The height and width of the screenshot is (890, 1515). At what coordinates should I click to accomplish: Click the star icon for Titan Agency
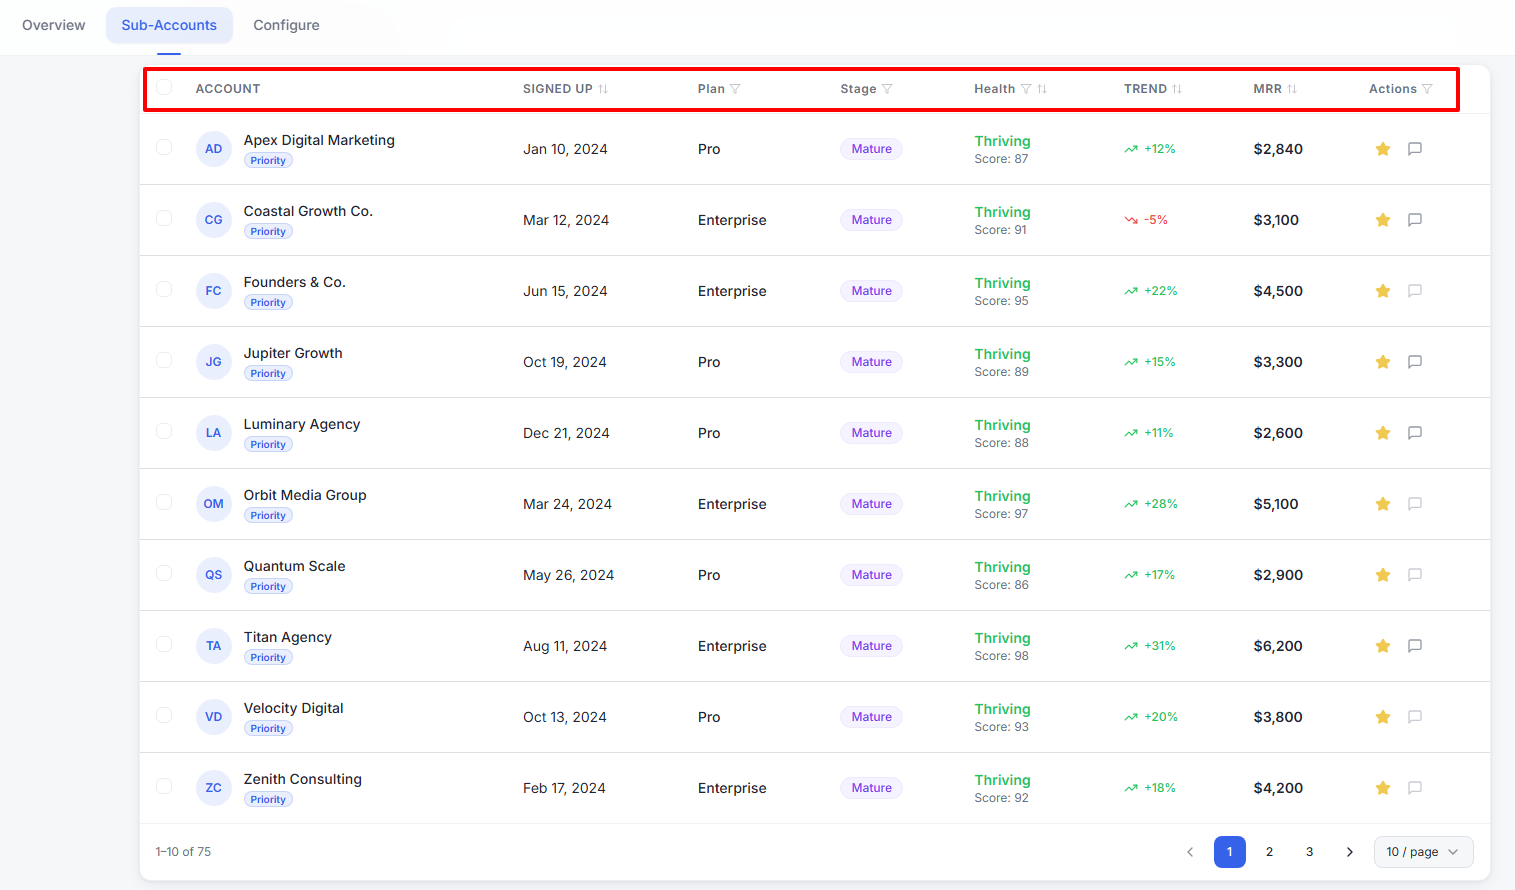[x=1383, y=646]
